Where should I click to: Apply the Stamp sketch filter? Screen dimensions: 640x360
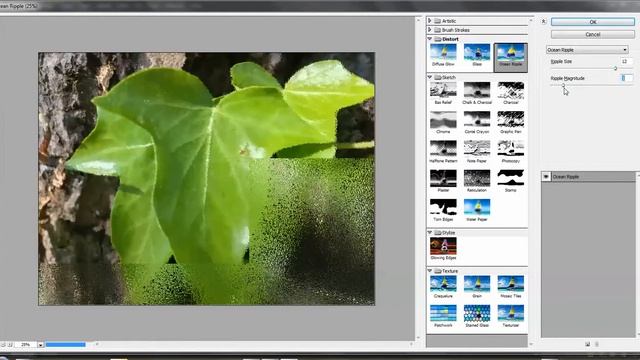tap(511, 181)
